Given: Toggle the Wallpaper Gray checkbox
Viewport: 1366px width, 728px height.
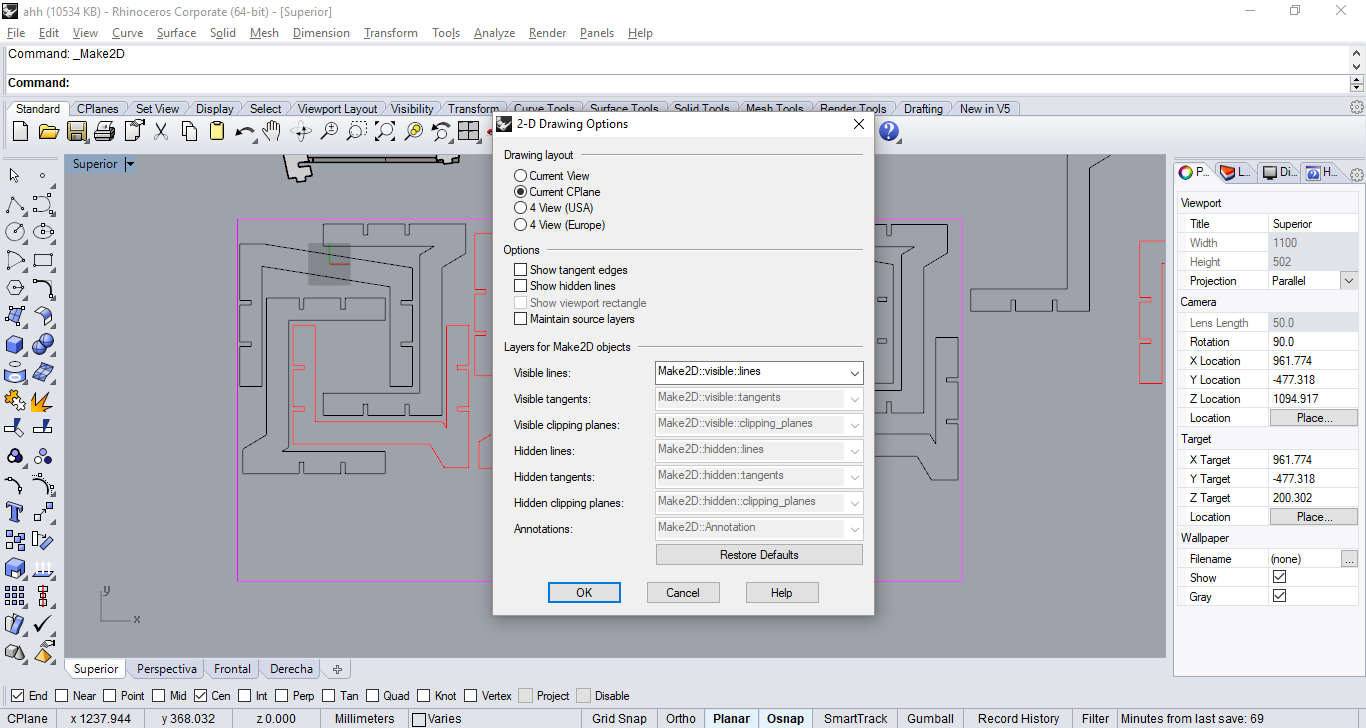Looking at the screenshot, I should click(x=1279, y=596).
